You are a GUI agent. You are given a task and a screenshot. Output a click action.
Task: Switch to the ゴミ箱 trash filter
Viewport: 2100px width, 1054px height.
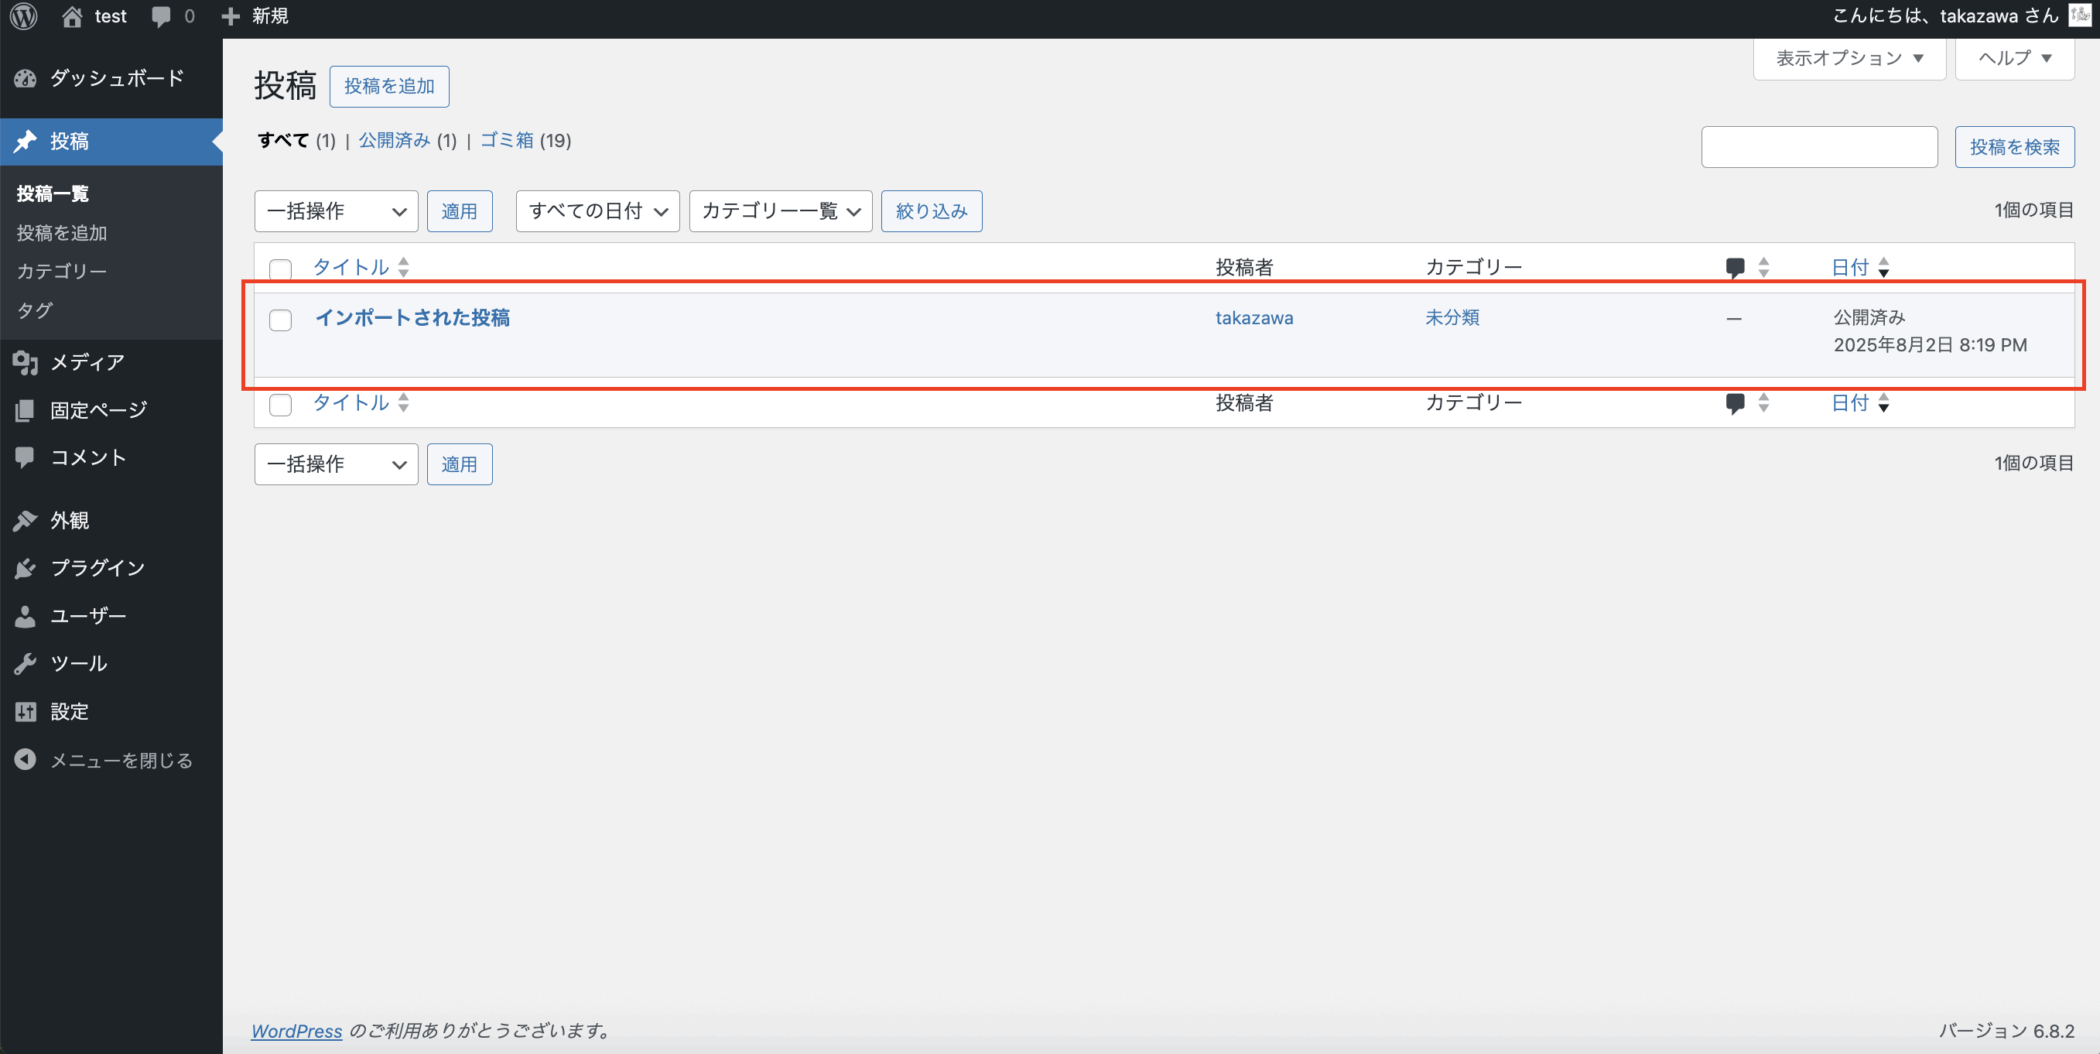click(x=506, y=140)
